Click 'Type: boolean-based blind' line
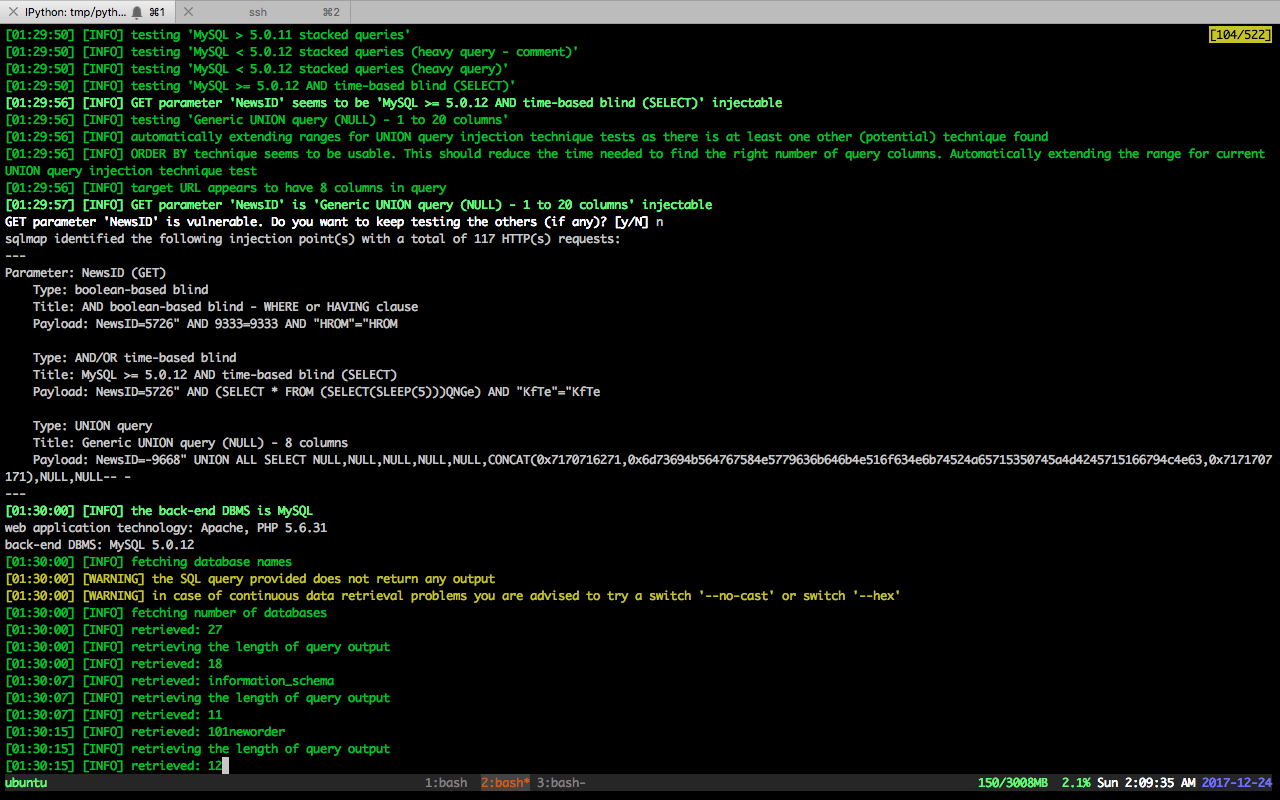The image size is (1280, 800). pyautogui.click(x=120, y=290)
